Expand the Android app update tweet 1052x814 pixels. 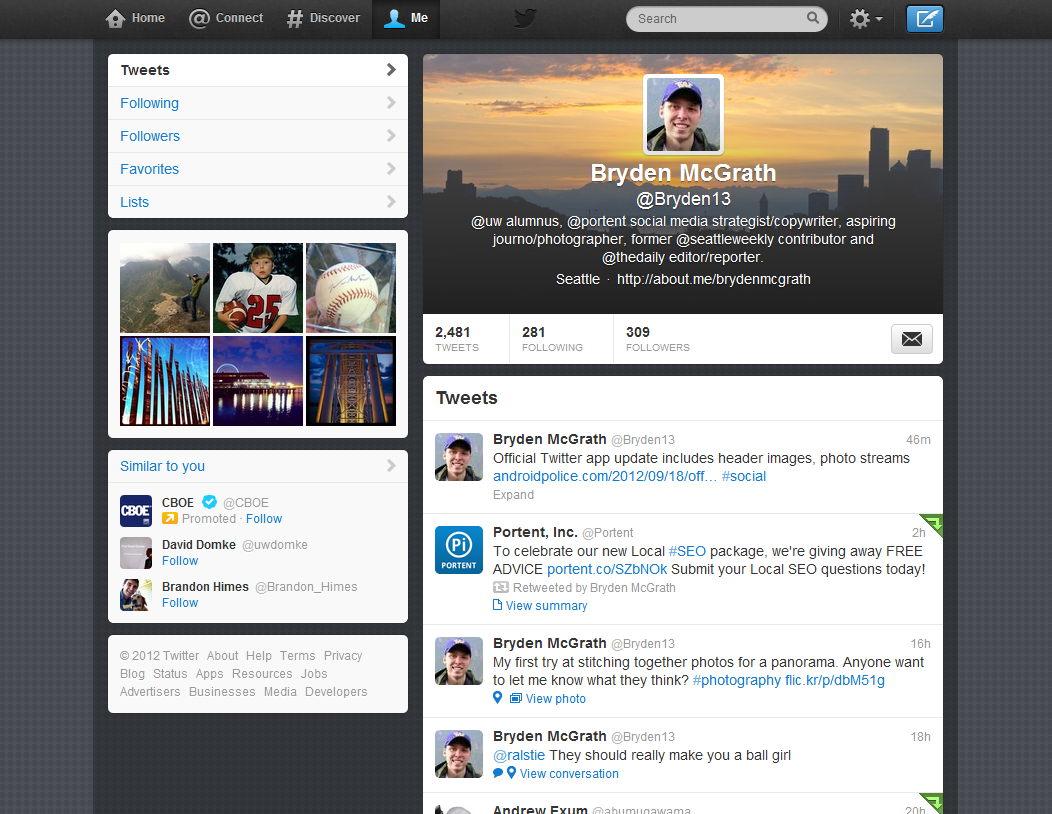[513, 494]
